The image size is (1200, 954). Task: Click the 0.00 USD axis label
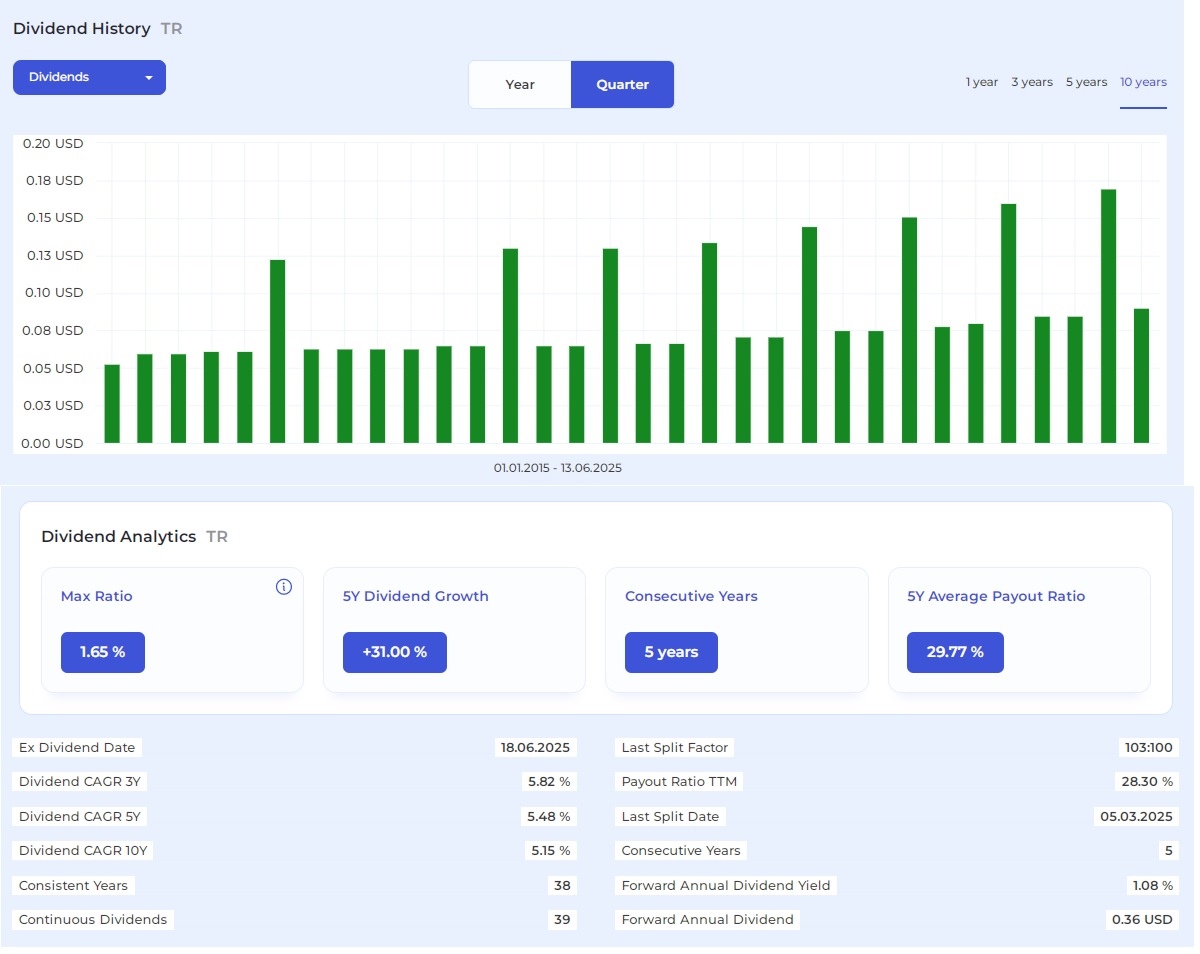[52, 444]
